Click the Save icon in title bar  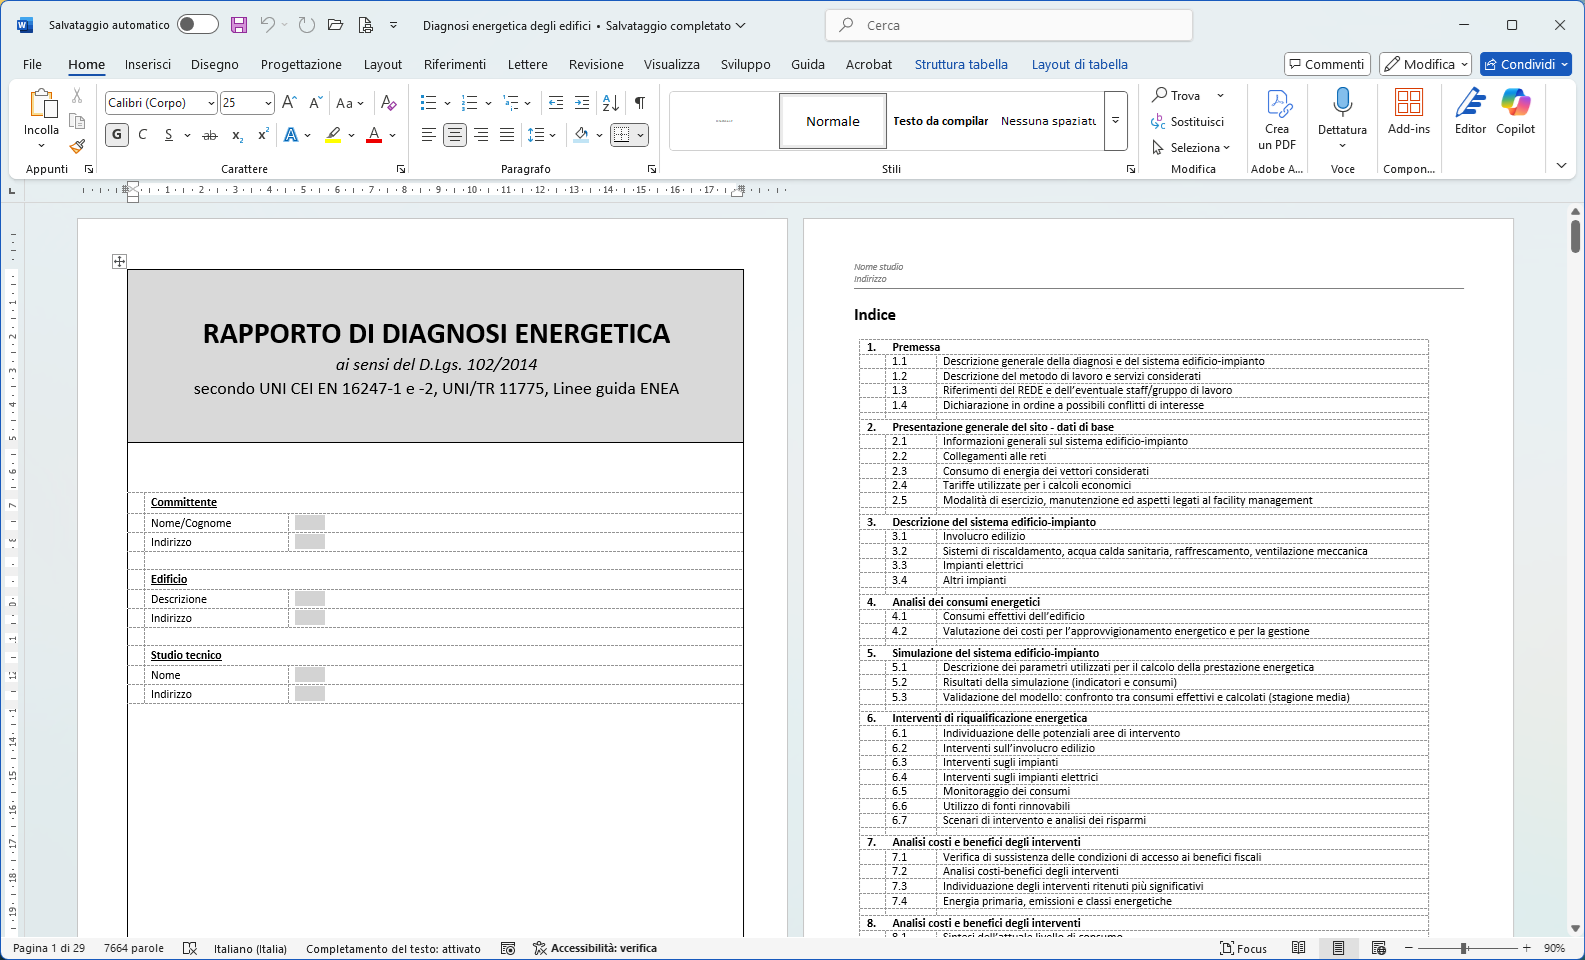pos(238,25)
